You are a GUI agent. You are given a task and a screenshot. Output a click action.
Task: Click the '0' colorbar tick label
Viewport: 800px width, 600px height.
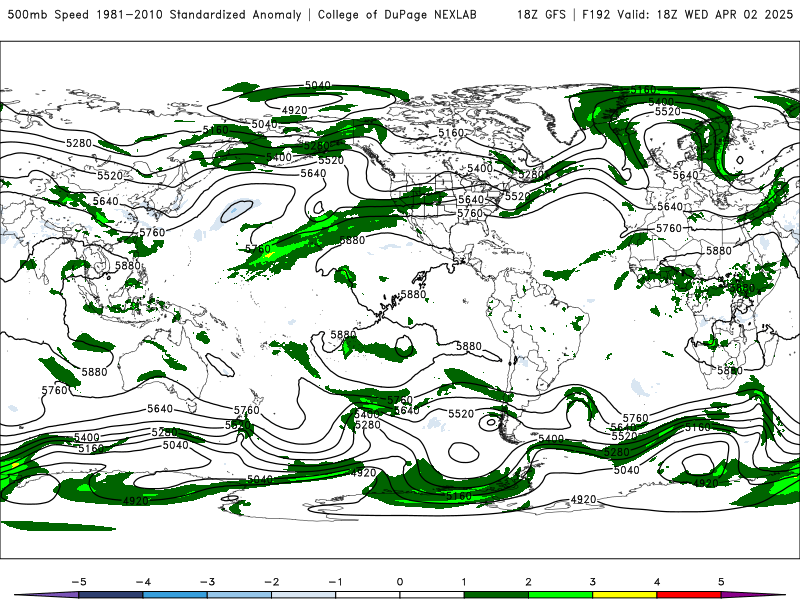pos(400,582)
